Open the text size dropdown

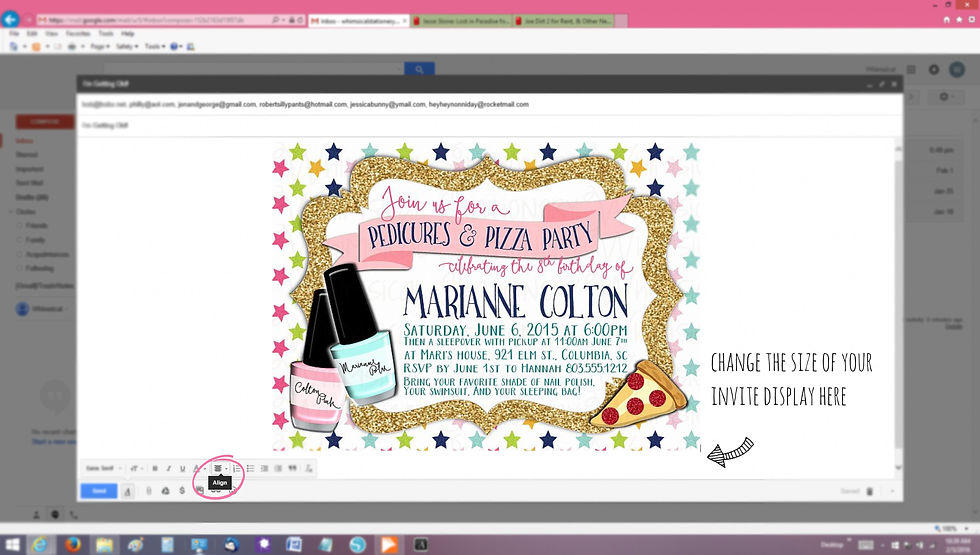[136, 468]
